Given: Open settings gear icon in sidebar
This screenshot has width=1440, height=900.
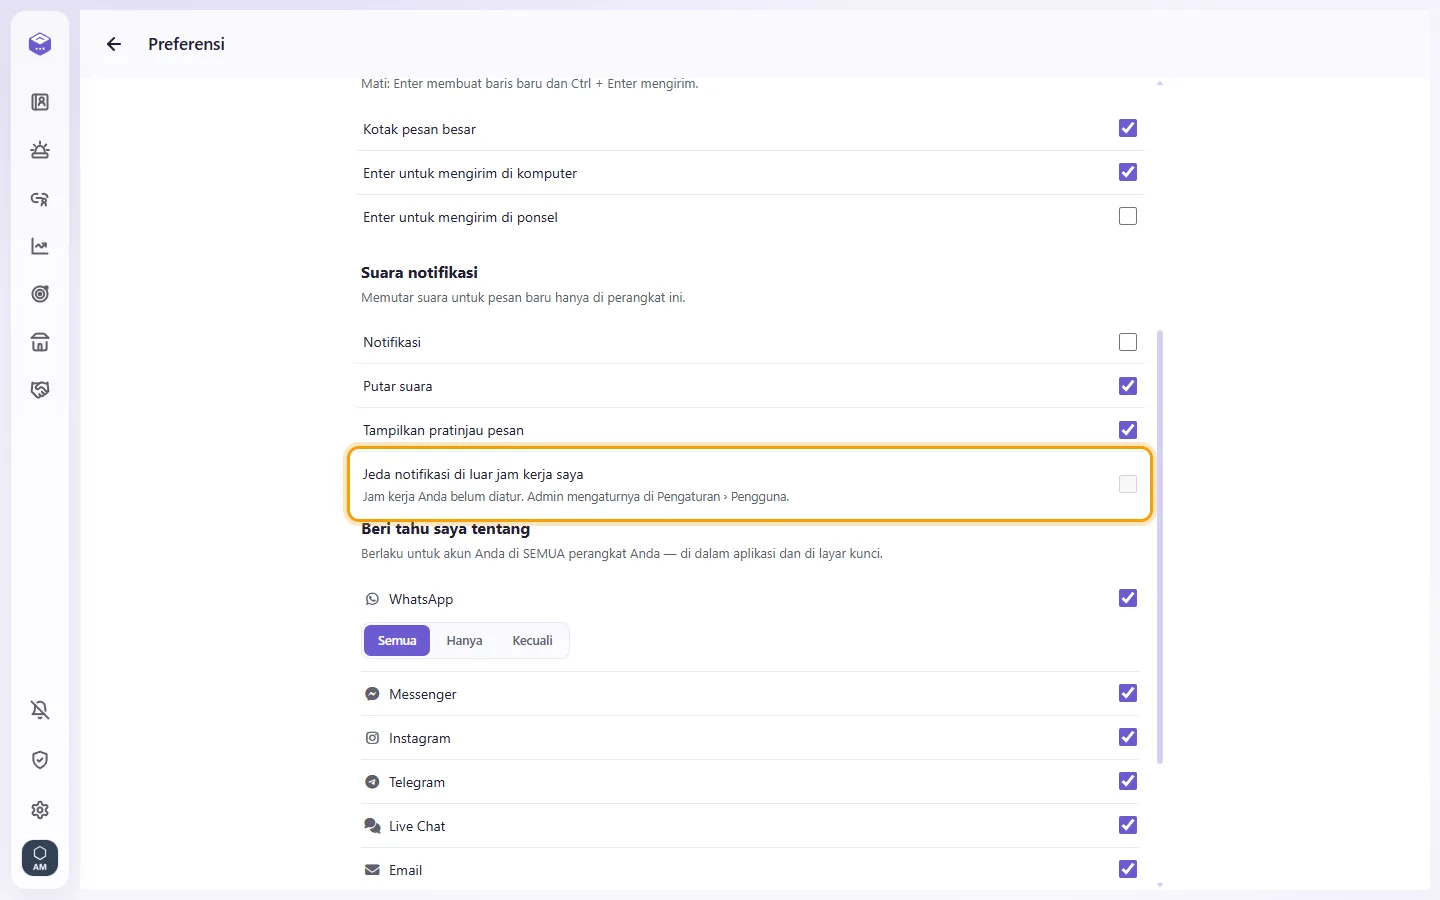Looking at the screenshot, I should 40,810.
